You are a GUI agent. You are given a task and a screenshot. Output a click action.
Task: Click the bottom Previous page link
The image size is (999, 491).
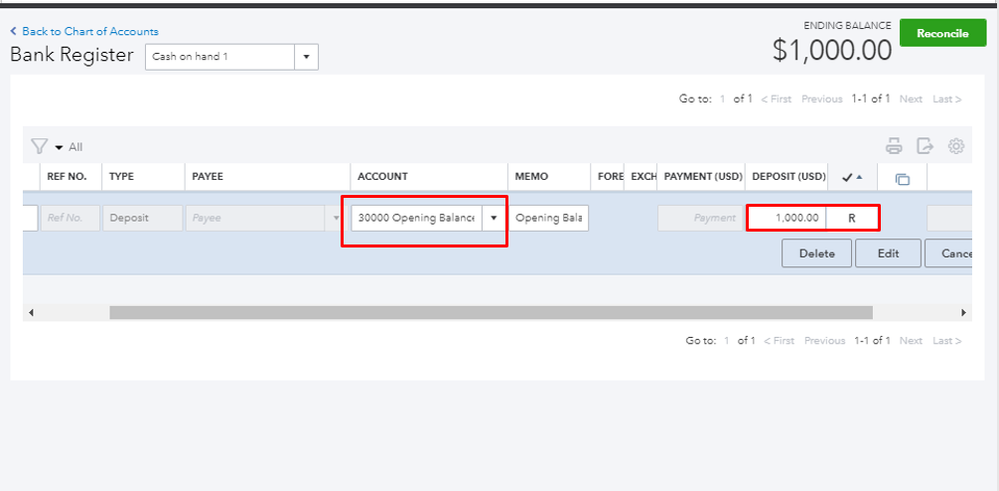click(x=824, y=341)
